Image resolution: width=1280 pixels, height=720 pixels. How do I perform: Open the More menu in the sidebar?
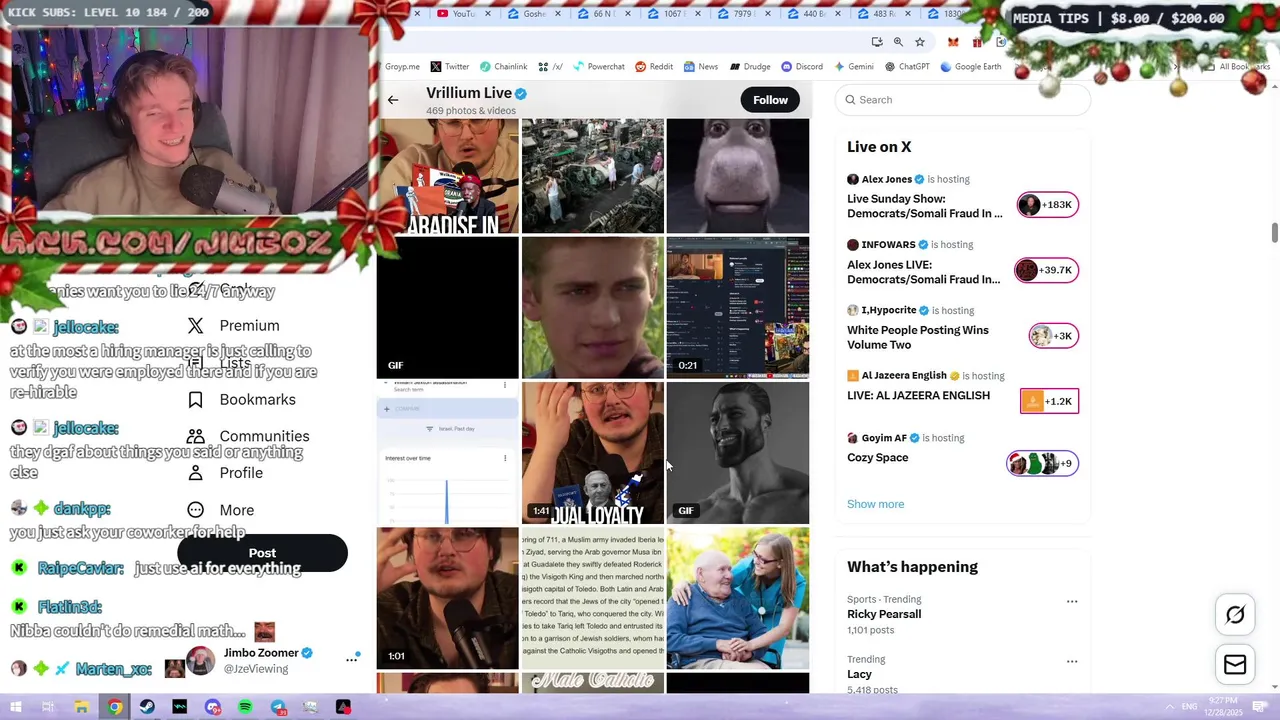pyautogui.click(x=221, y=510)
